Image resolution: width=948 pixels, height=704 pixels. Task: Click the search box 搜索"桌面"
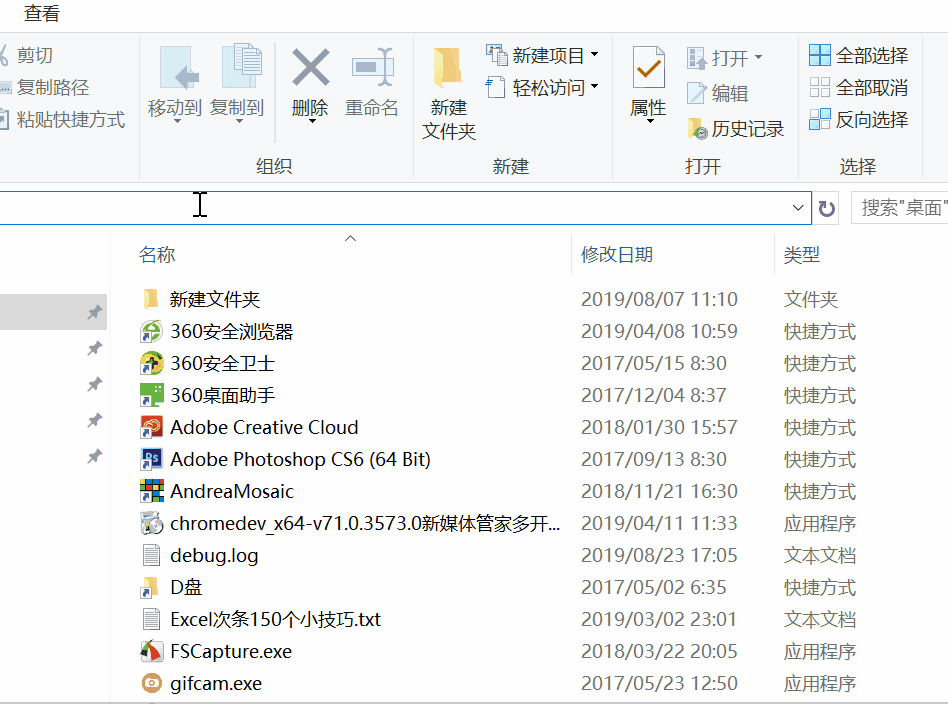pyautogui.click(x=900, y=208)
